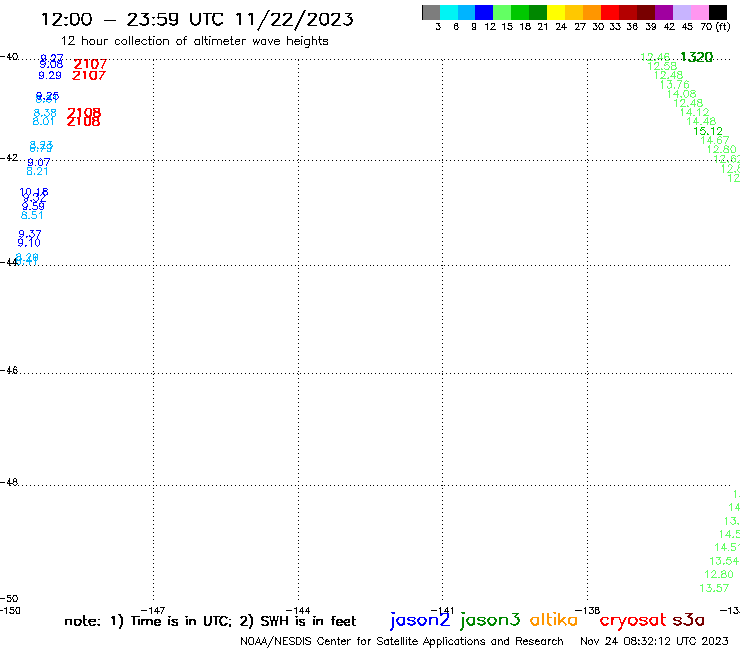Select the 14.08 wave height reading
This screenshot has width=740, height=650.
point(681,94)
